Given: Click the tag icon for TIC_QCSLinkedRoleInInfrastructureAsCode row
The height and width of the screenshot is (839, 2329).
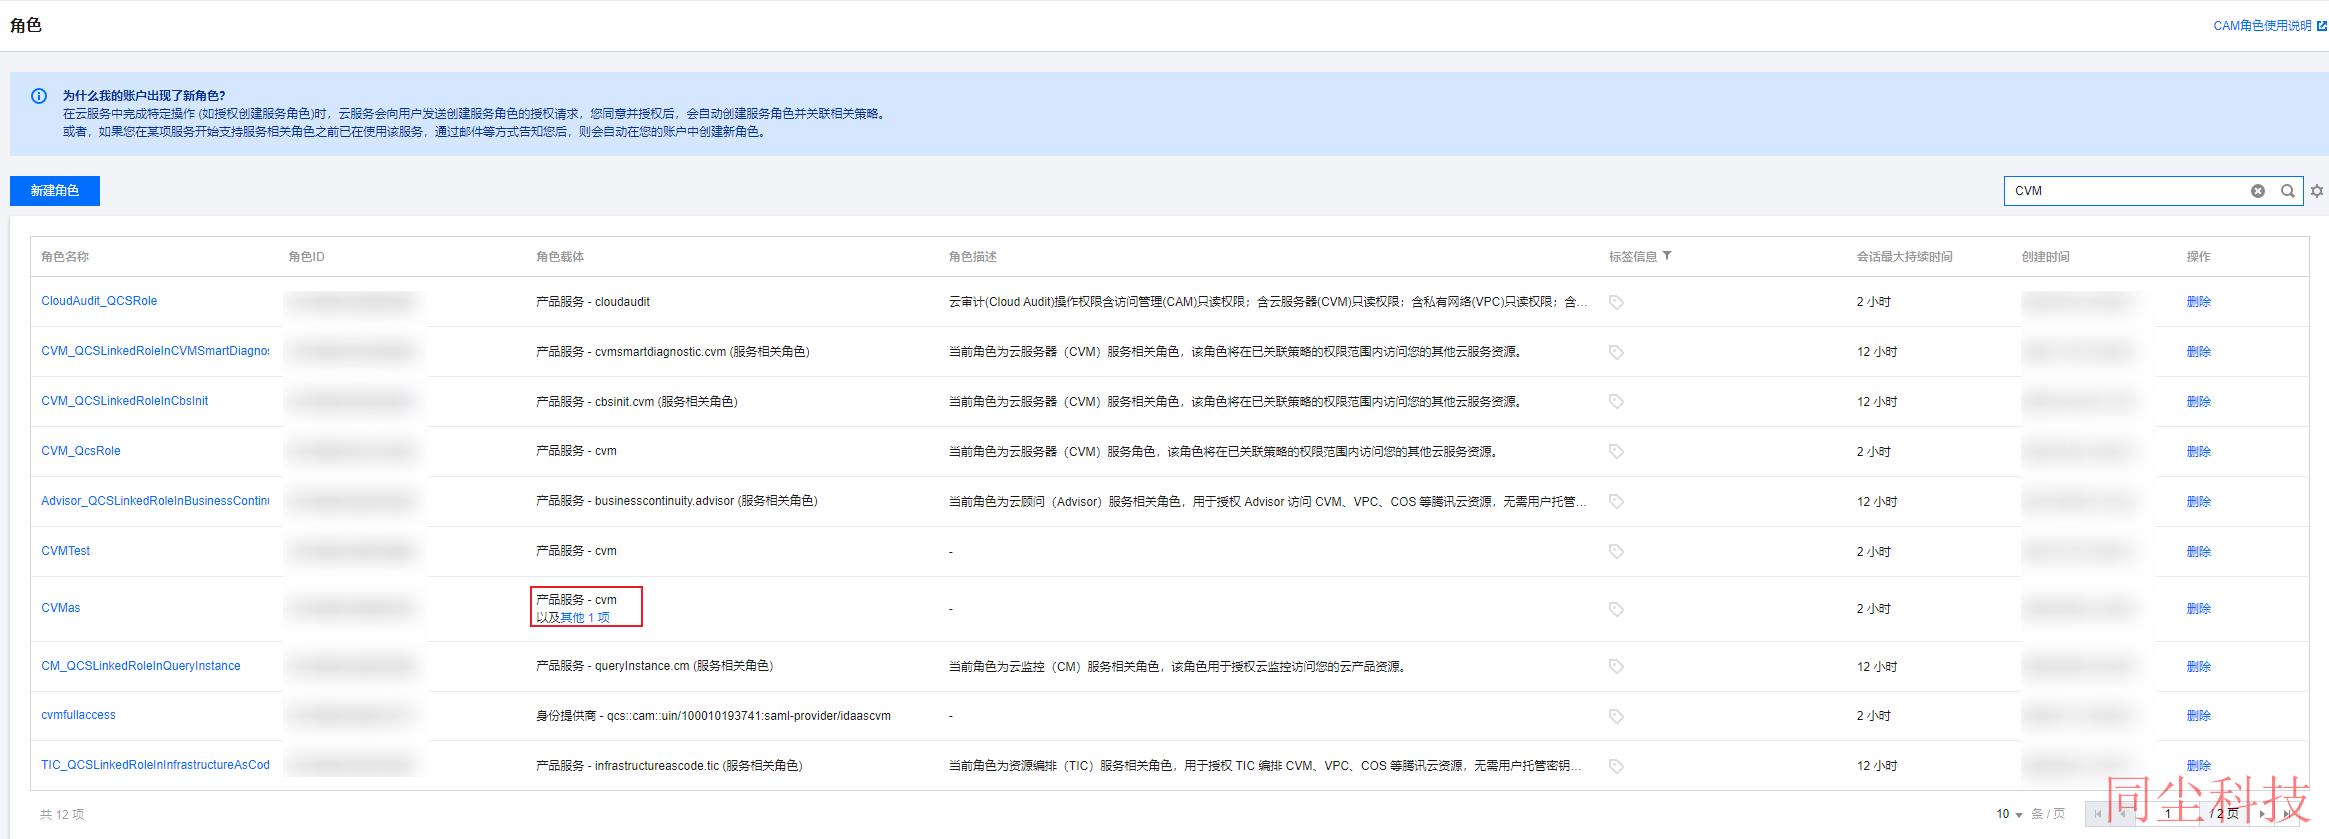Looking at the screenshot, I should (1616, 766).
